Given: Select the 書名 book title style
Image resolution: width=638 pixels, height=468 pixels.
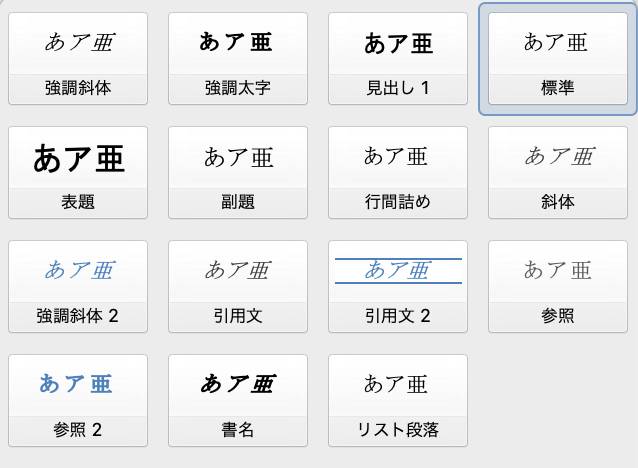Looking at the screenshot, I should 238,400.
